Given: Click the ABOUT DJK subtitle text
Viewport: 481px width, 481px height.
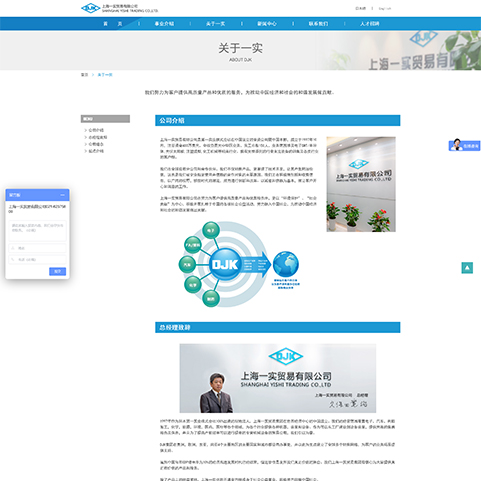Looking at the screenshot, I should (x=240, y=60).
